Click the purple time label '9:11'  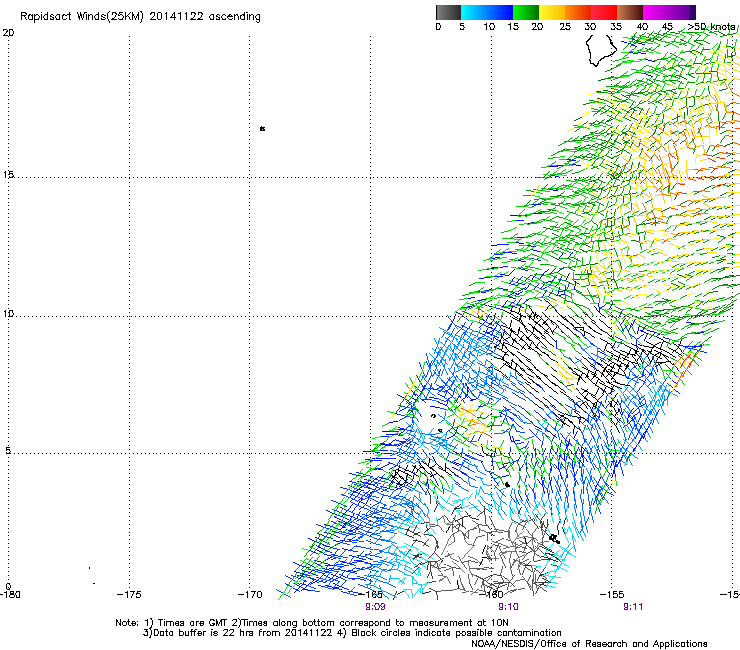(x=633, y=607)
